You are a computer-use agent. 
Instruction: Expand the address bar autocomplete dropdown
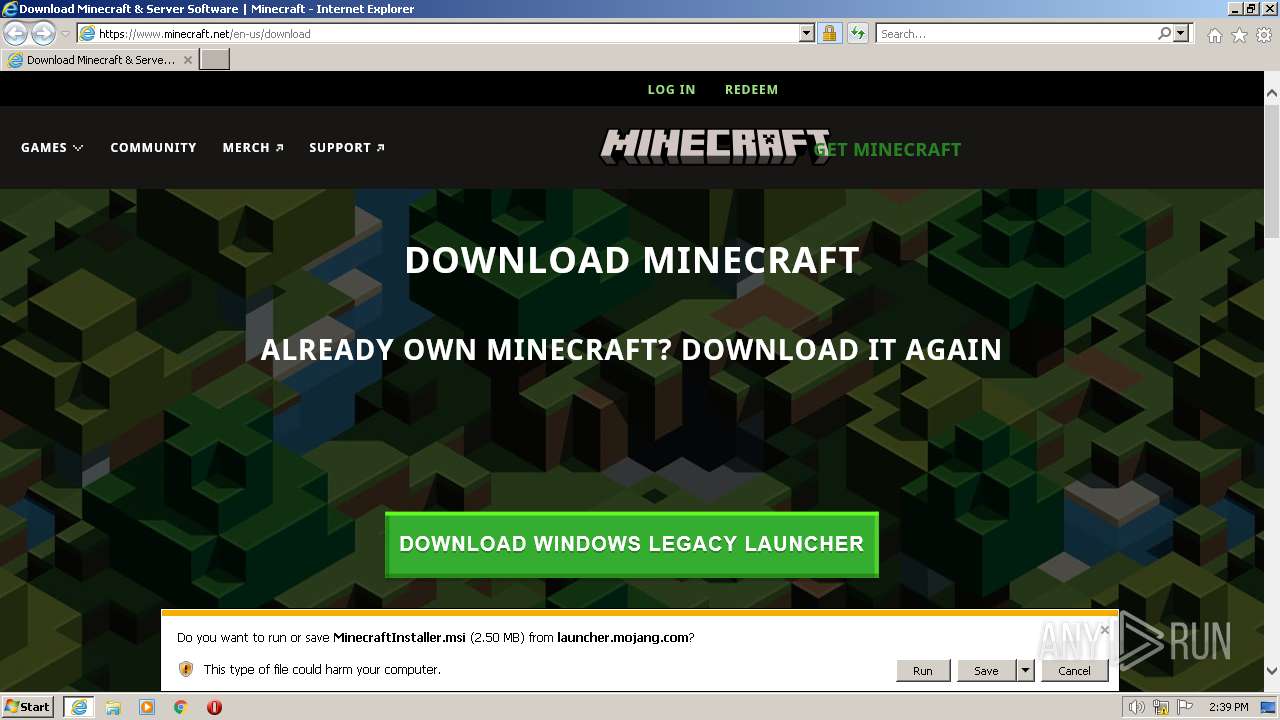pos(807,33)
